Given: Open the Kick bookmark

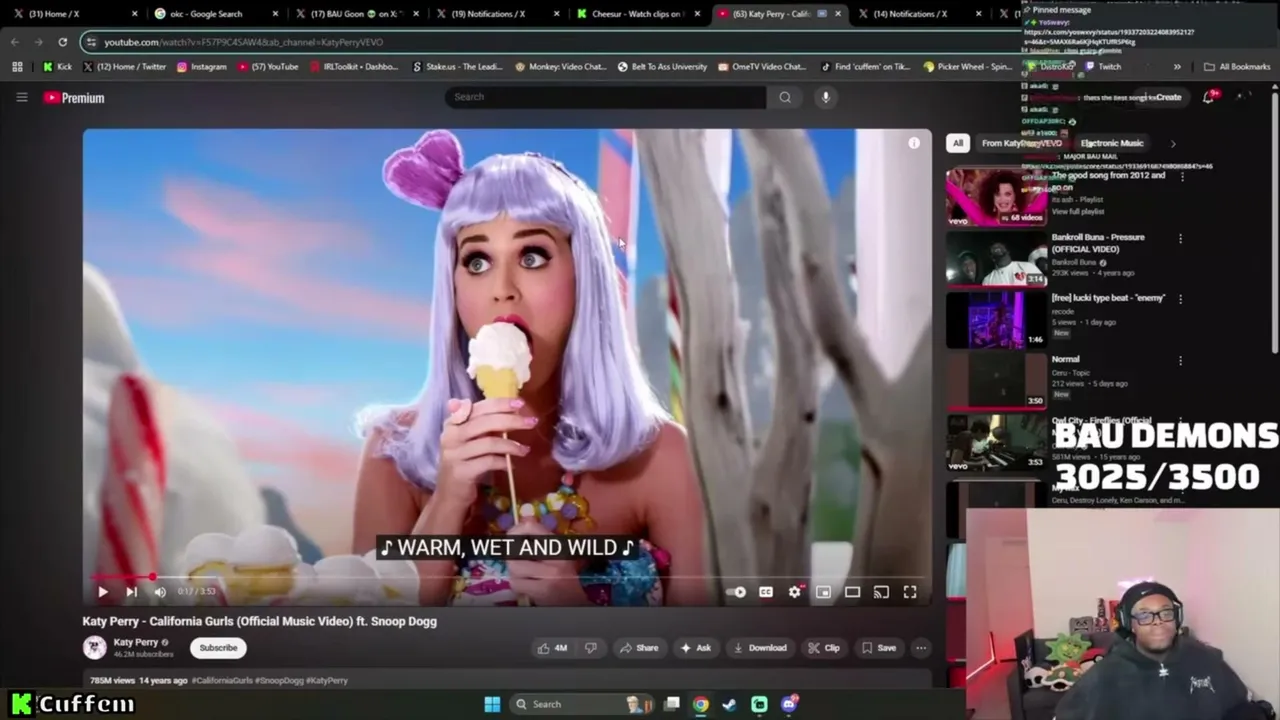Looking at the screenshot, I should (x=56, y=67).
